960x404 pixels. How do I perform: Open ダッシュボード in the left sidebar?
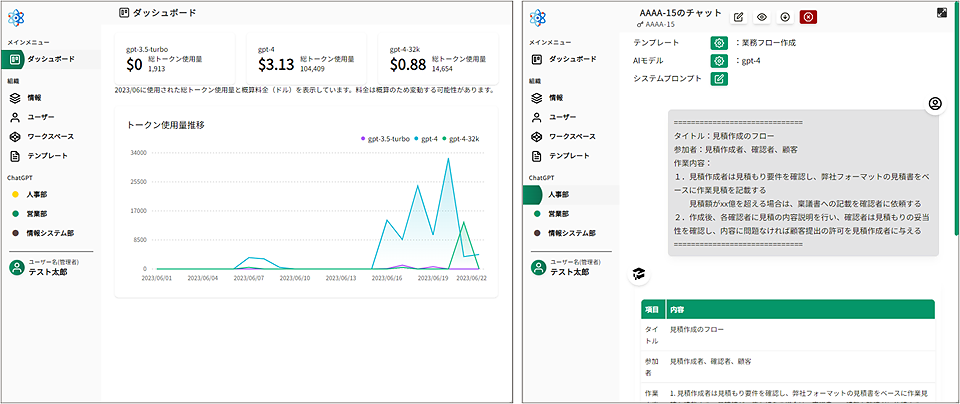50,60
